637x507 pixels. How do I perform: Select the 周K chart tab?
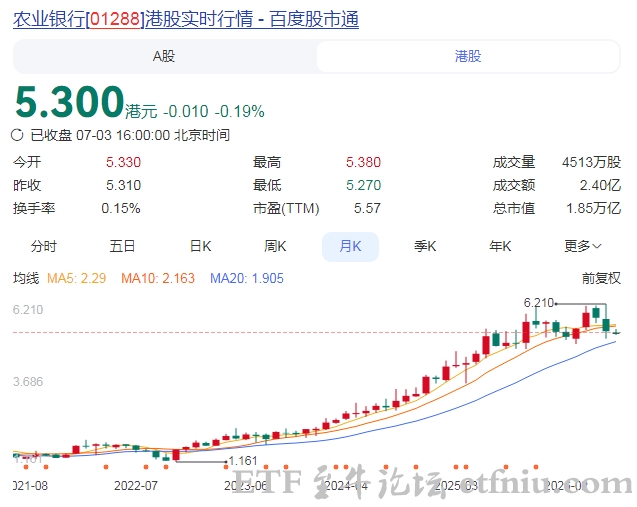(x=275, y=246)
